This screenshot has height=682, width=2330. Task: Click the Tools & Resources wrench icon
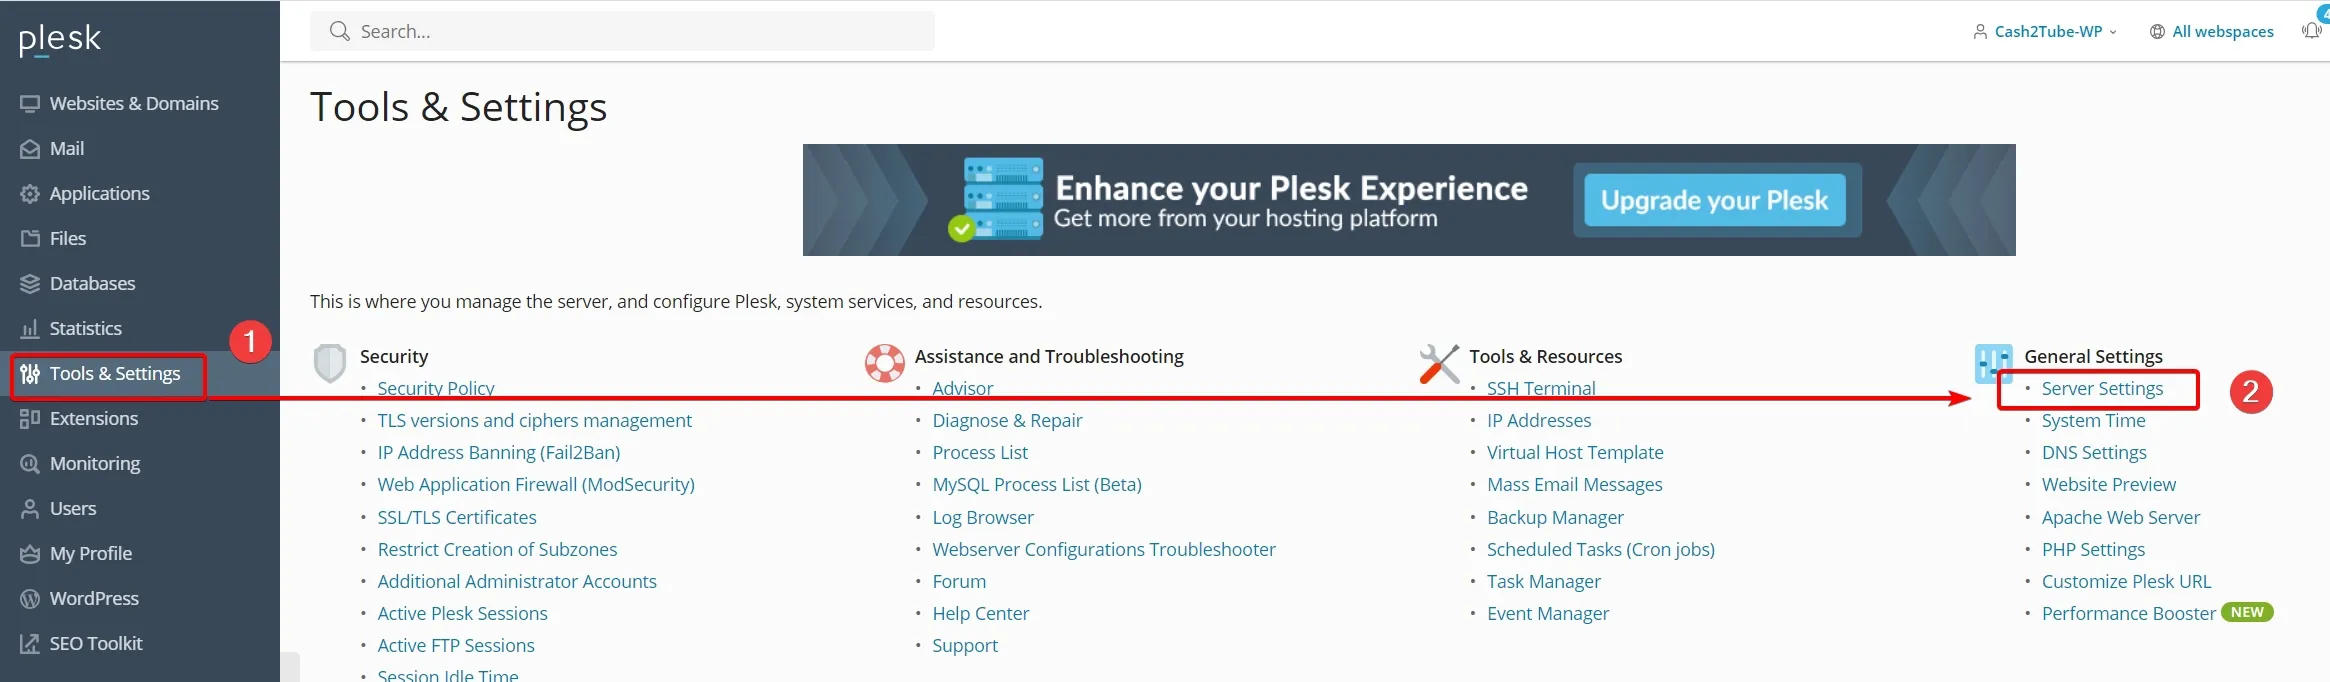[1440, 363]
